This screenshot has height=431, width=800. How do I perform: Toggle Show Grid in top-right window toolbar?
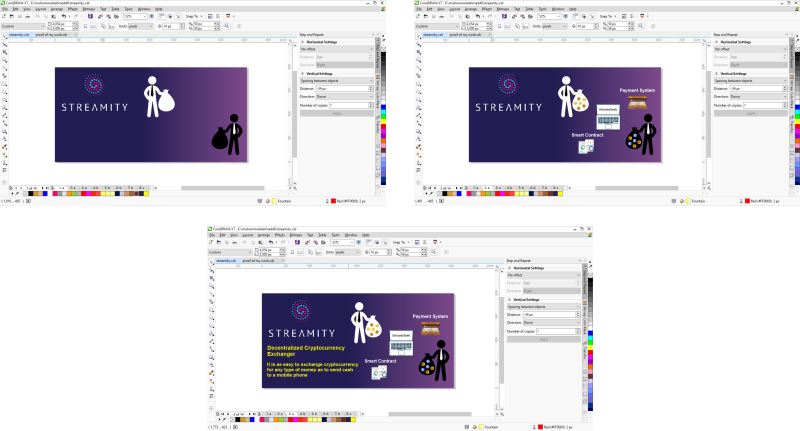[x=584, y=16]
